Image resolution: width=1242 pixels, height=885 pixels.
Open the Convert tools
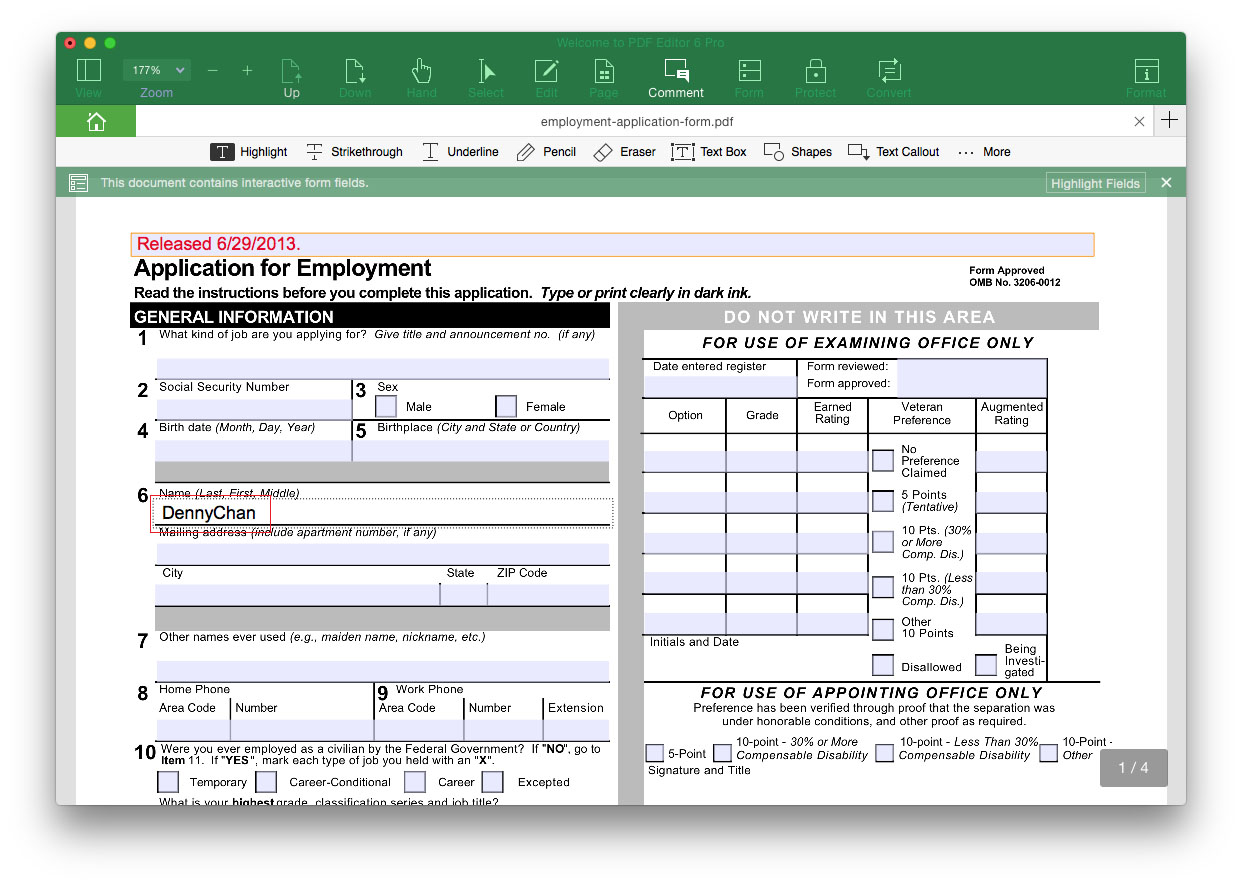click(888, 78)
